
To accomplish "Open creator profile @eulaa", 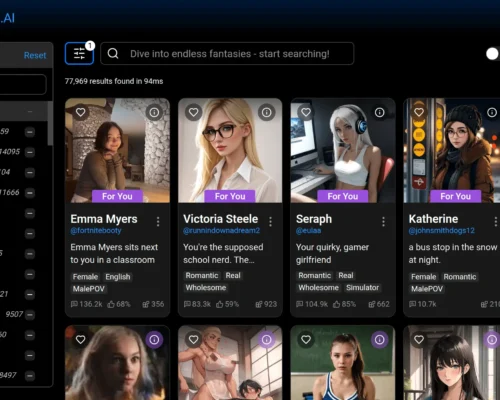I will pos(308,231).
